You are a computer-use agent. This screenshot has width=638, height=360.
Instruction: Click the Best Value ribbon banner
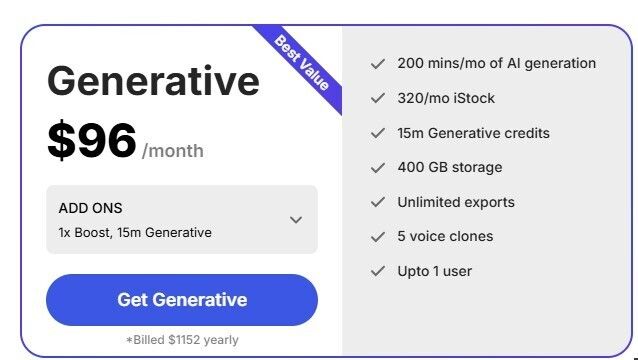302,63
